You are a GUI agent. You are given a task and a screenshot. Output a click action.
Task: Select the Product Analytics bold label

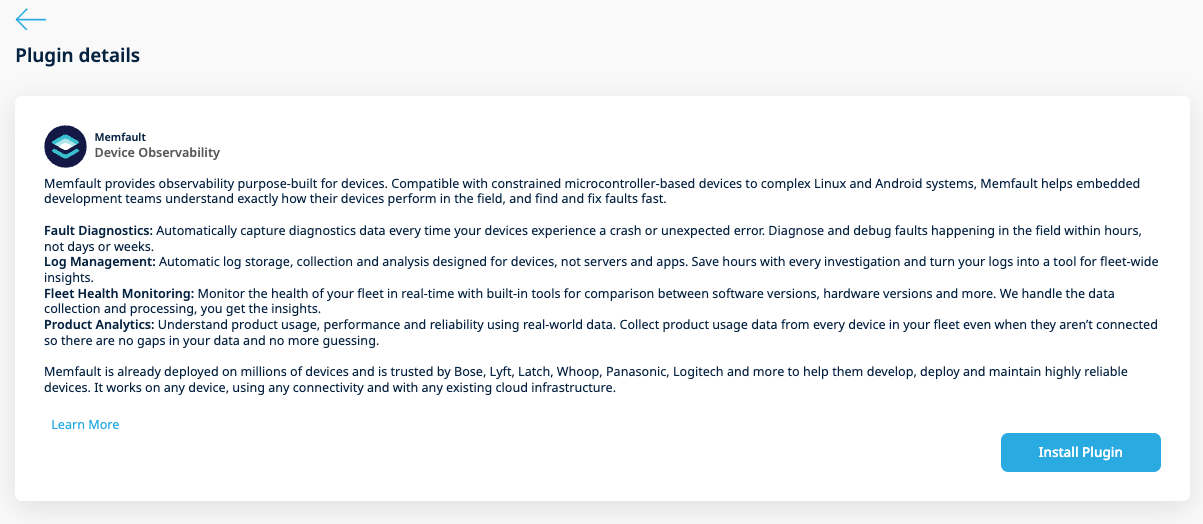pos(100,325)
